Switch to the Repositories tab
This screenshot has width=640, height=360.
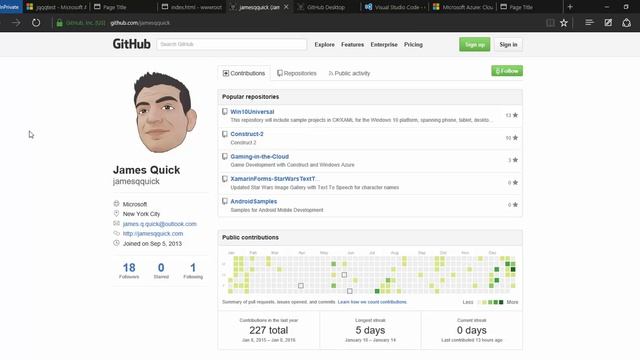click(x=297, y=73)
